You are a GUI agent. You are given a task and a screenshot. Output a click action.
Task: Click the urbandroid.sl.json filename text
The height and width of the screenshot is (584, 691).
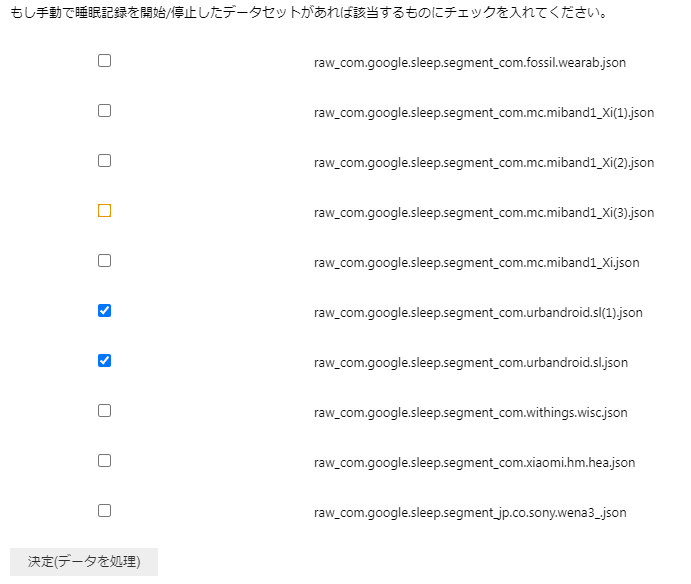(470, 363)
